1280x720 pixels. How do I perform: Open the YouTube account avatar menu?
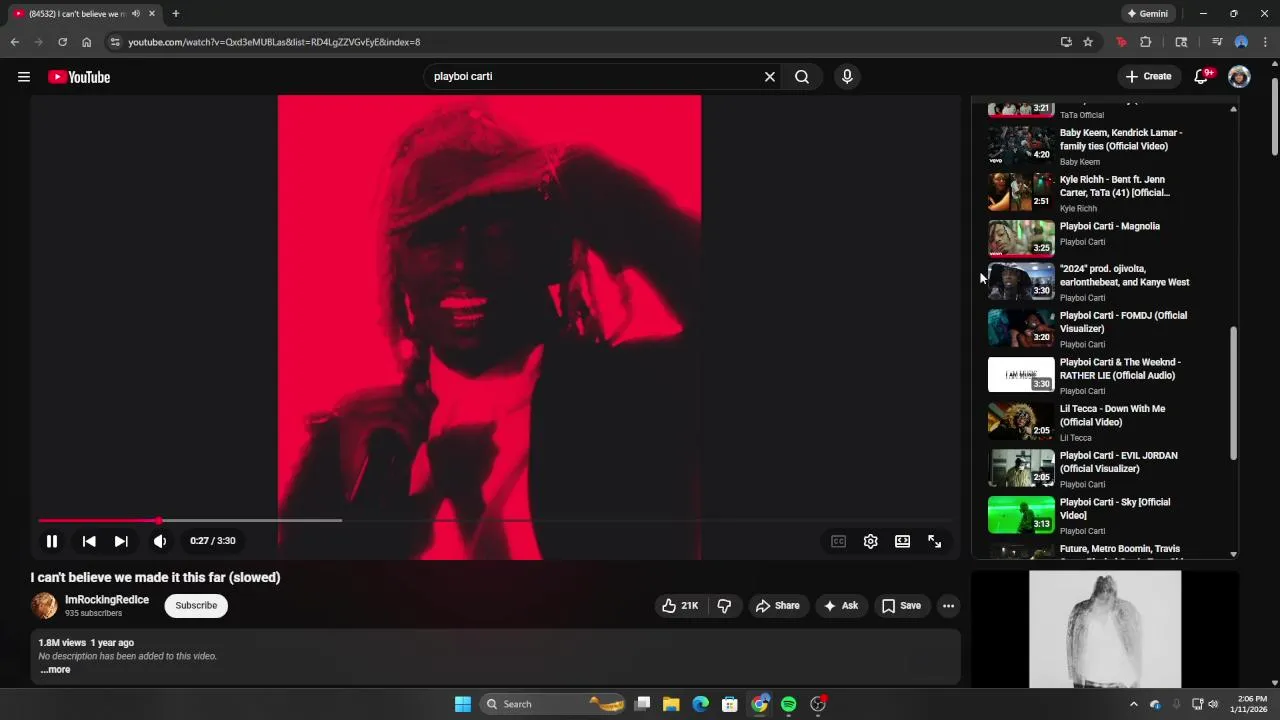point(1239,77)
